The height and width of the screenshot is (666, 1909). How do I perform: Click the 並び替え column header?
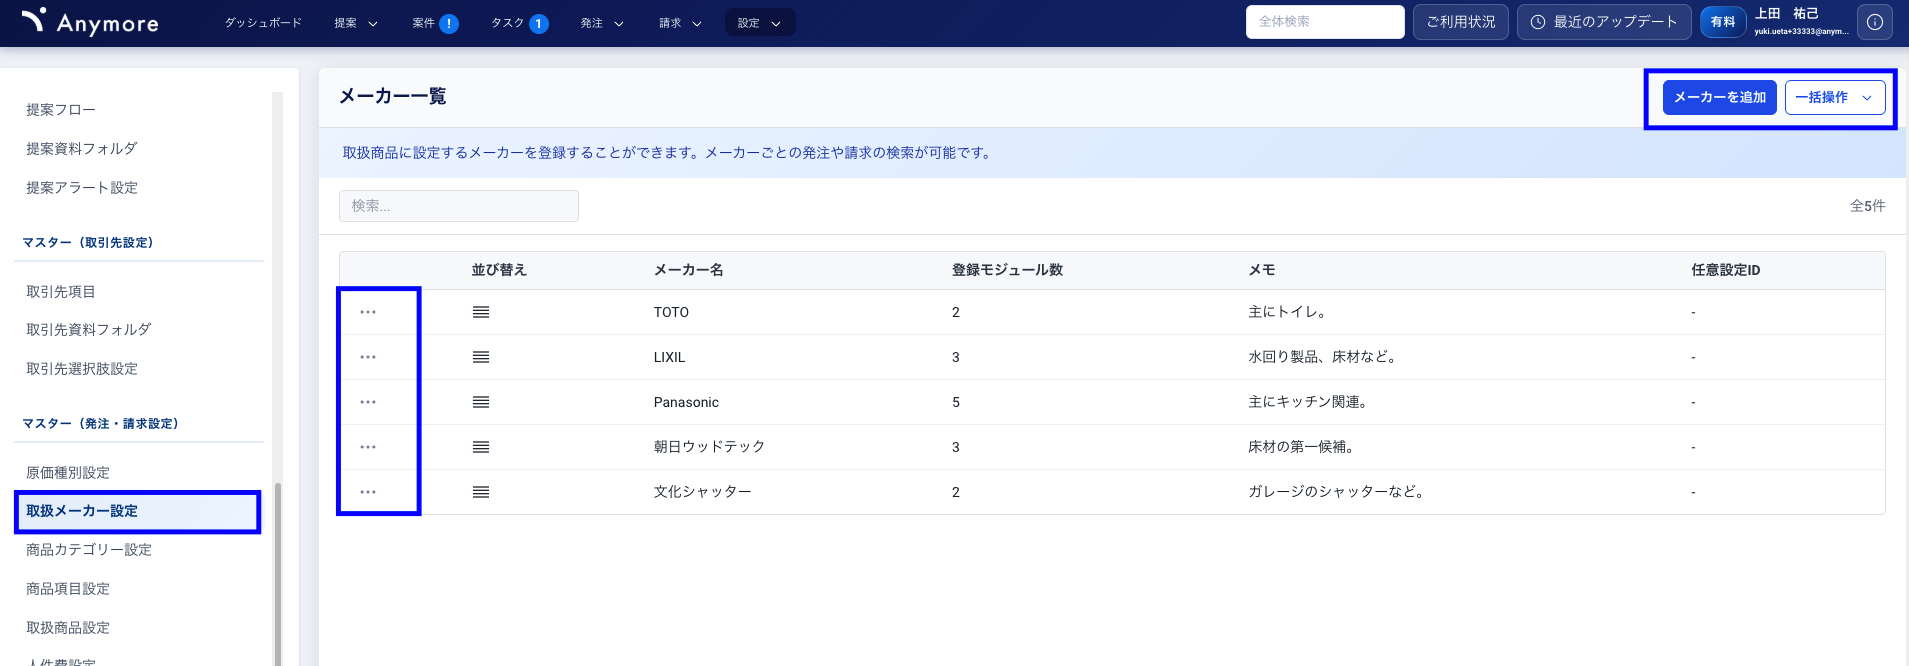(x=499, y=270)
